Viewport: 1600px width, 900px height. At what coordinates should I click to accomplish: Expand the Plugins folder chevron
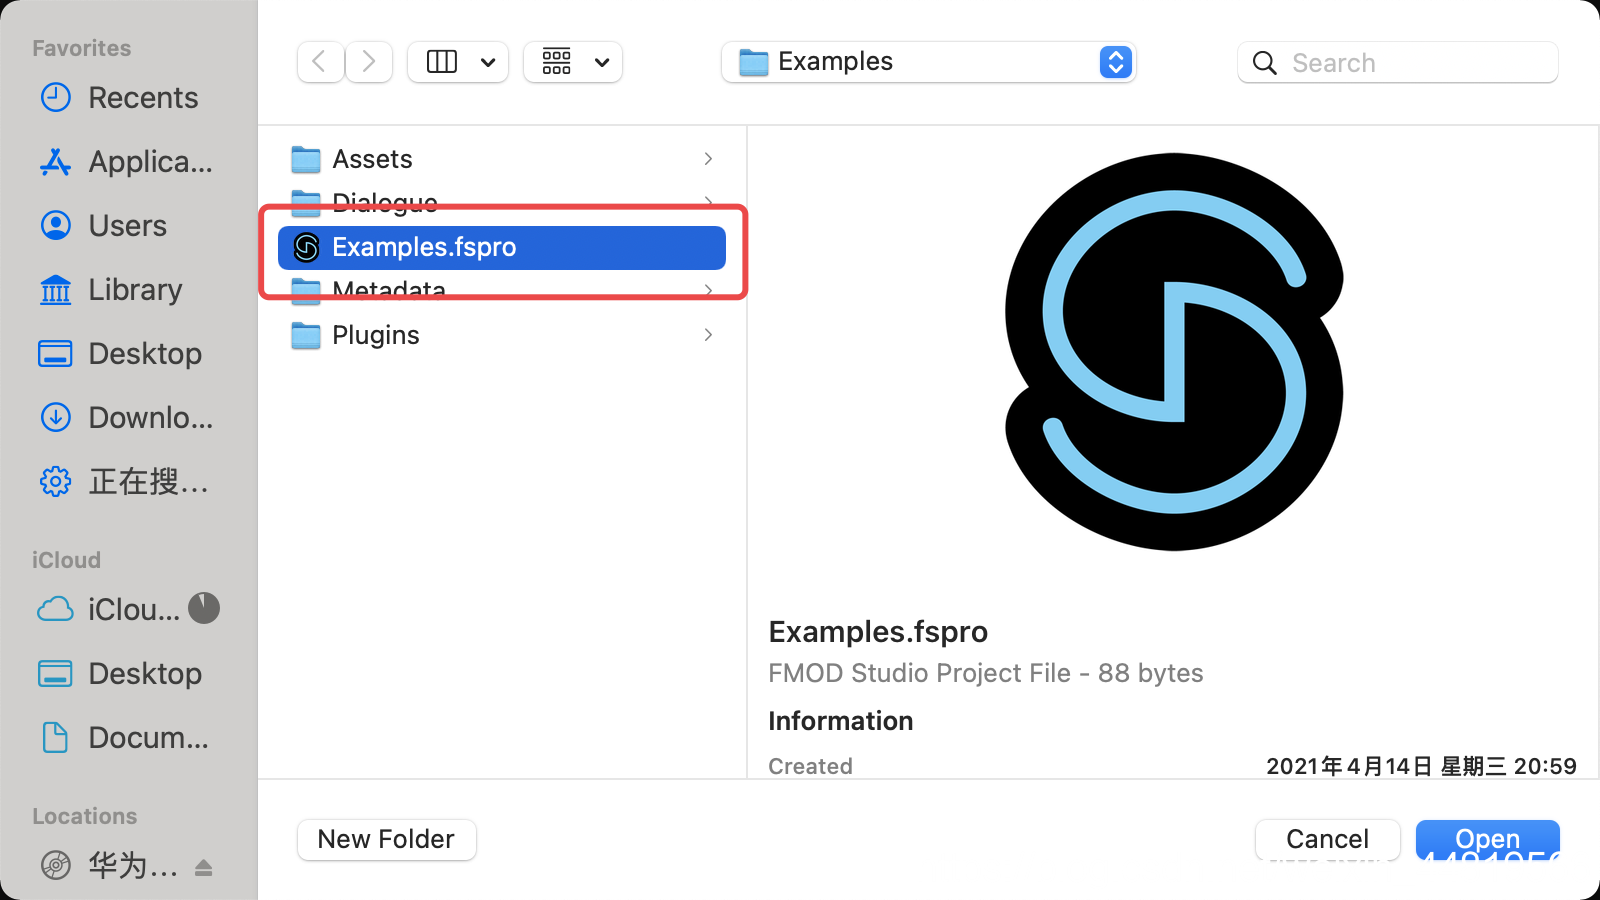click(x=708, y=335)
